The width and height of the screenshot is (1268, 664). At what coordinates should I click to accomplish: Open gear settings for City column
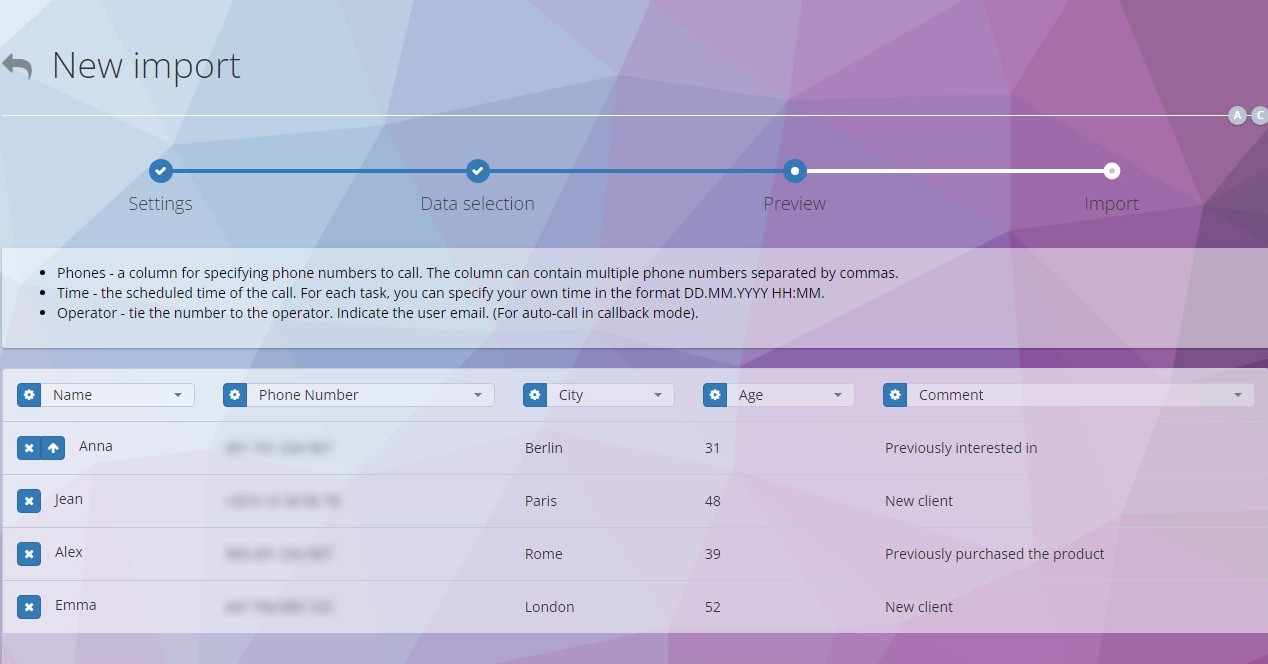pyautogui.click(x=535, y=395)
